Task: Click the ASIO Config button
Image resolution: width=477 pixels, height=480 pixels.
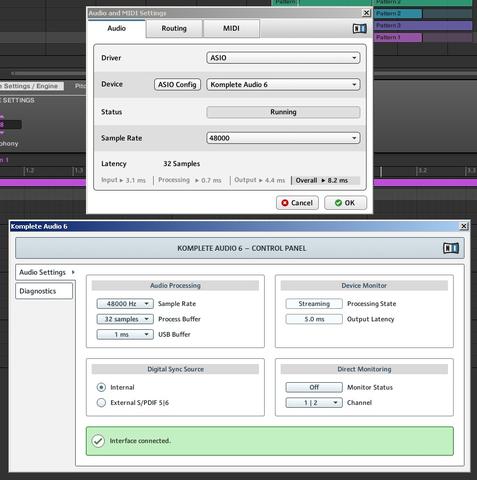Action: 177,84
